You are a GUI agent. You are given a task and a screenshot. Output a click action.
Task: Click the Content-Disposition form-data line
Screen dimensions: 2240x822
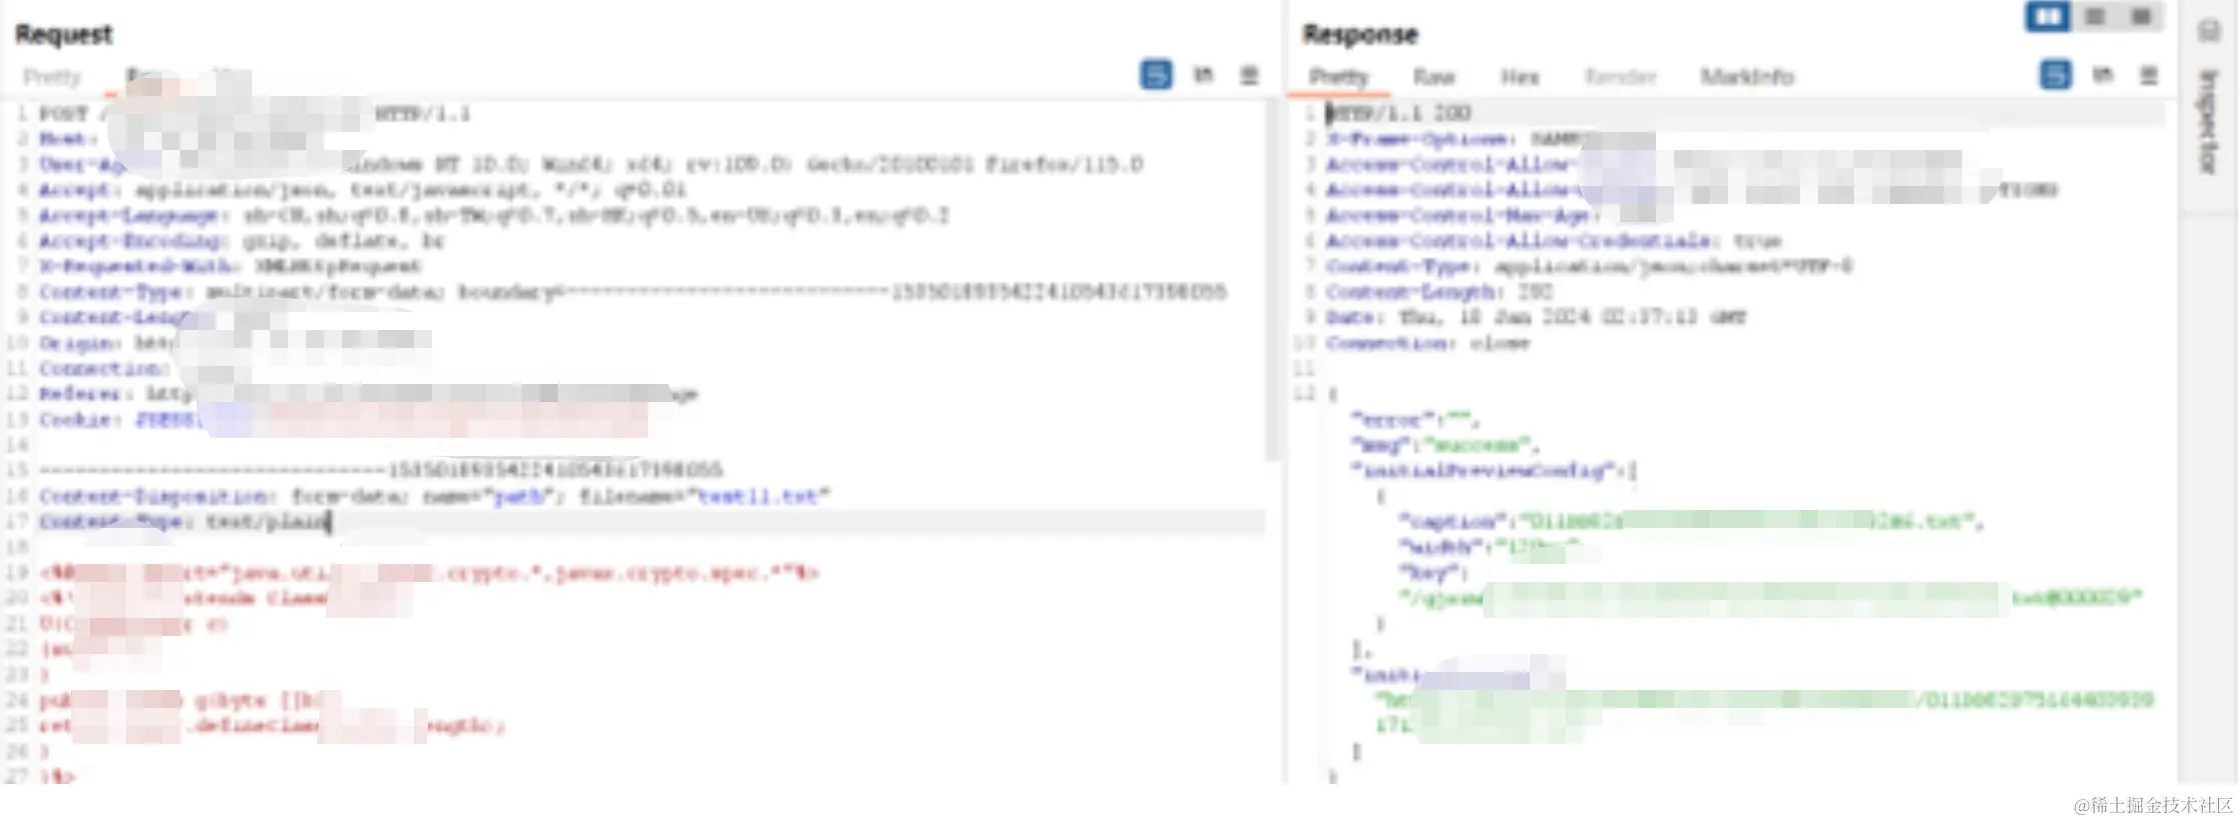[x=435, y=496]
